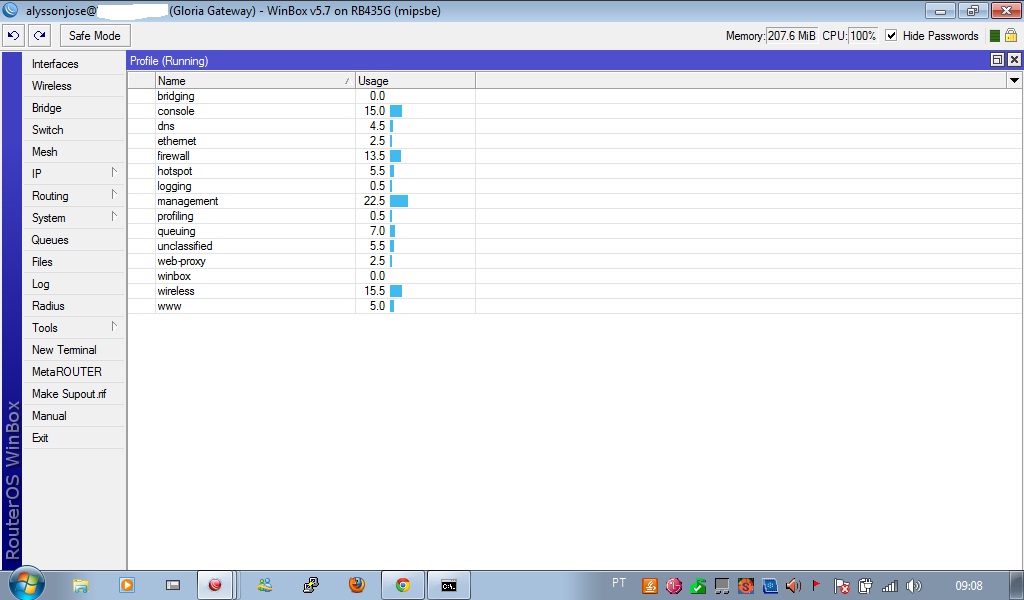Image resolution: width=1024 pixels, height=600 pixels.
Task: Open the command prompt taskbar icon
Action: pos(449,586)
